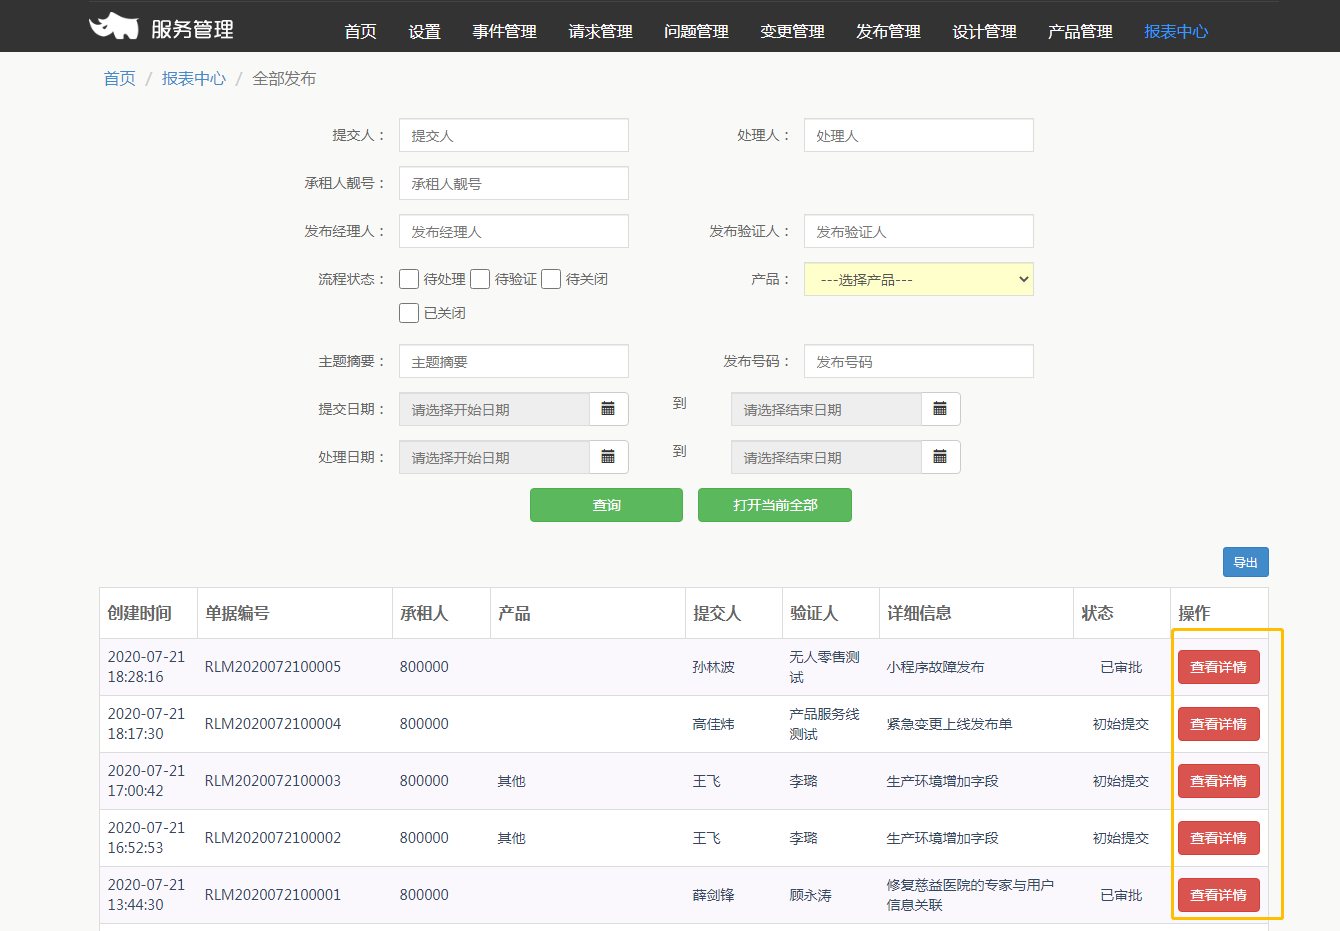1340x931 pixels.
Task: Click the 提交日期 end date field
Action: 826,409
